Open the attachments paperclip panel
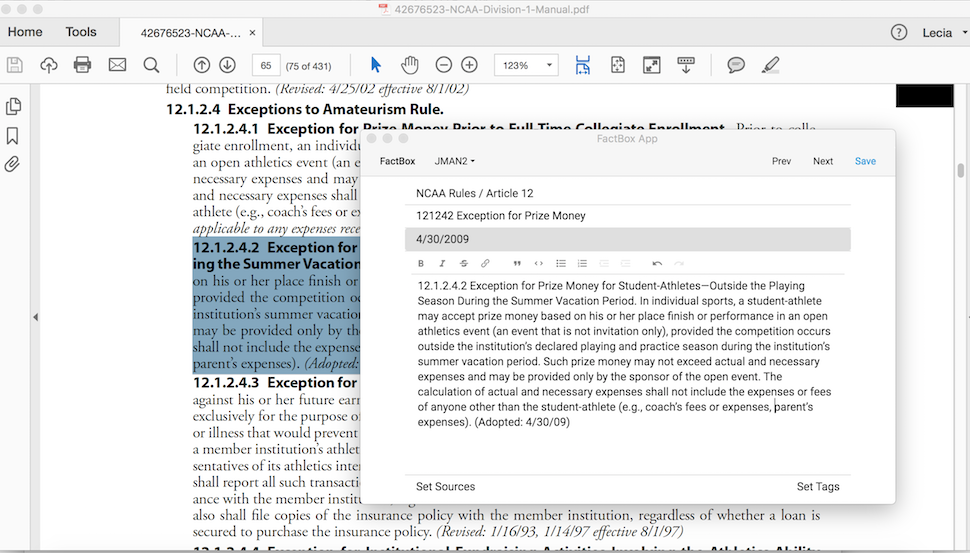This screenshot has height=553, width=970. 12,165
